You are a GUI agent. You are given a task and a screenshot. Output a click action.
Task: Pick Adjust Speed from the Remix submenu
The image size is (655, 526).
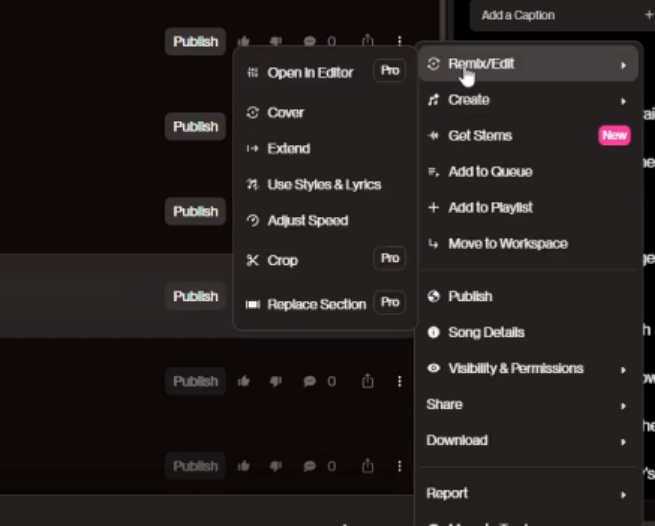307,221
